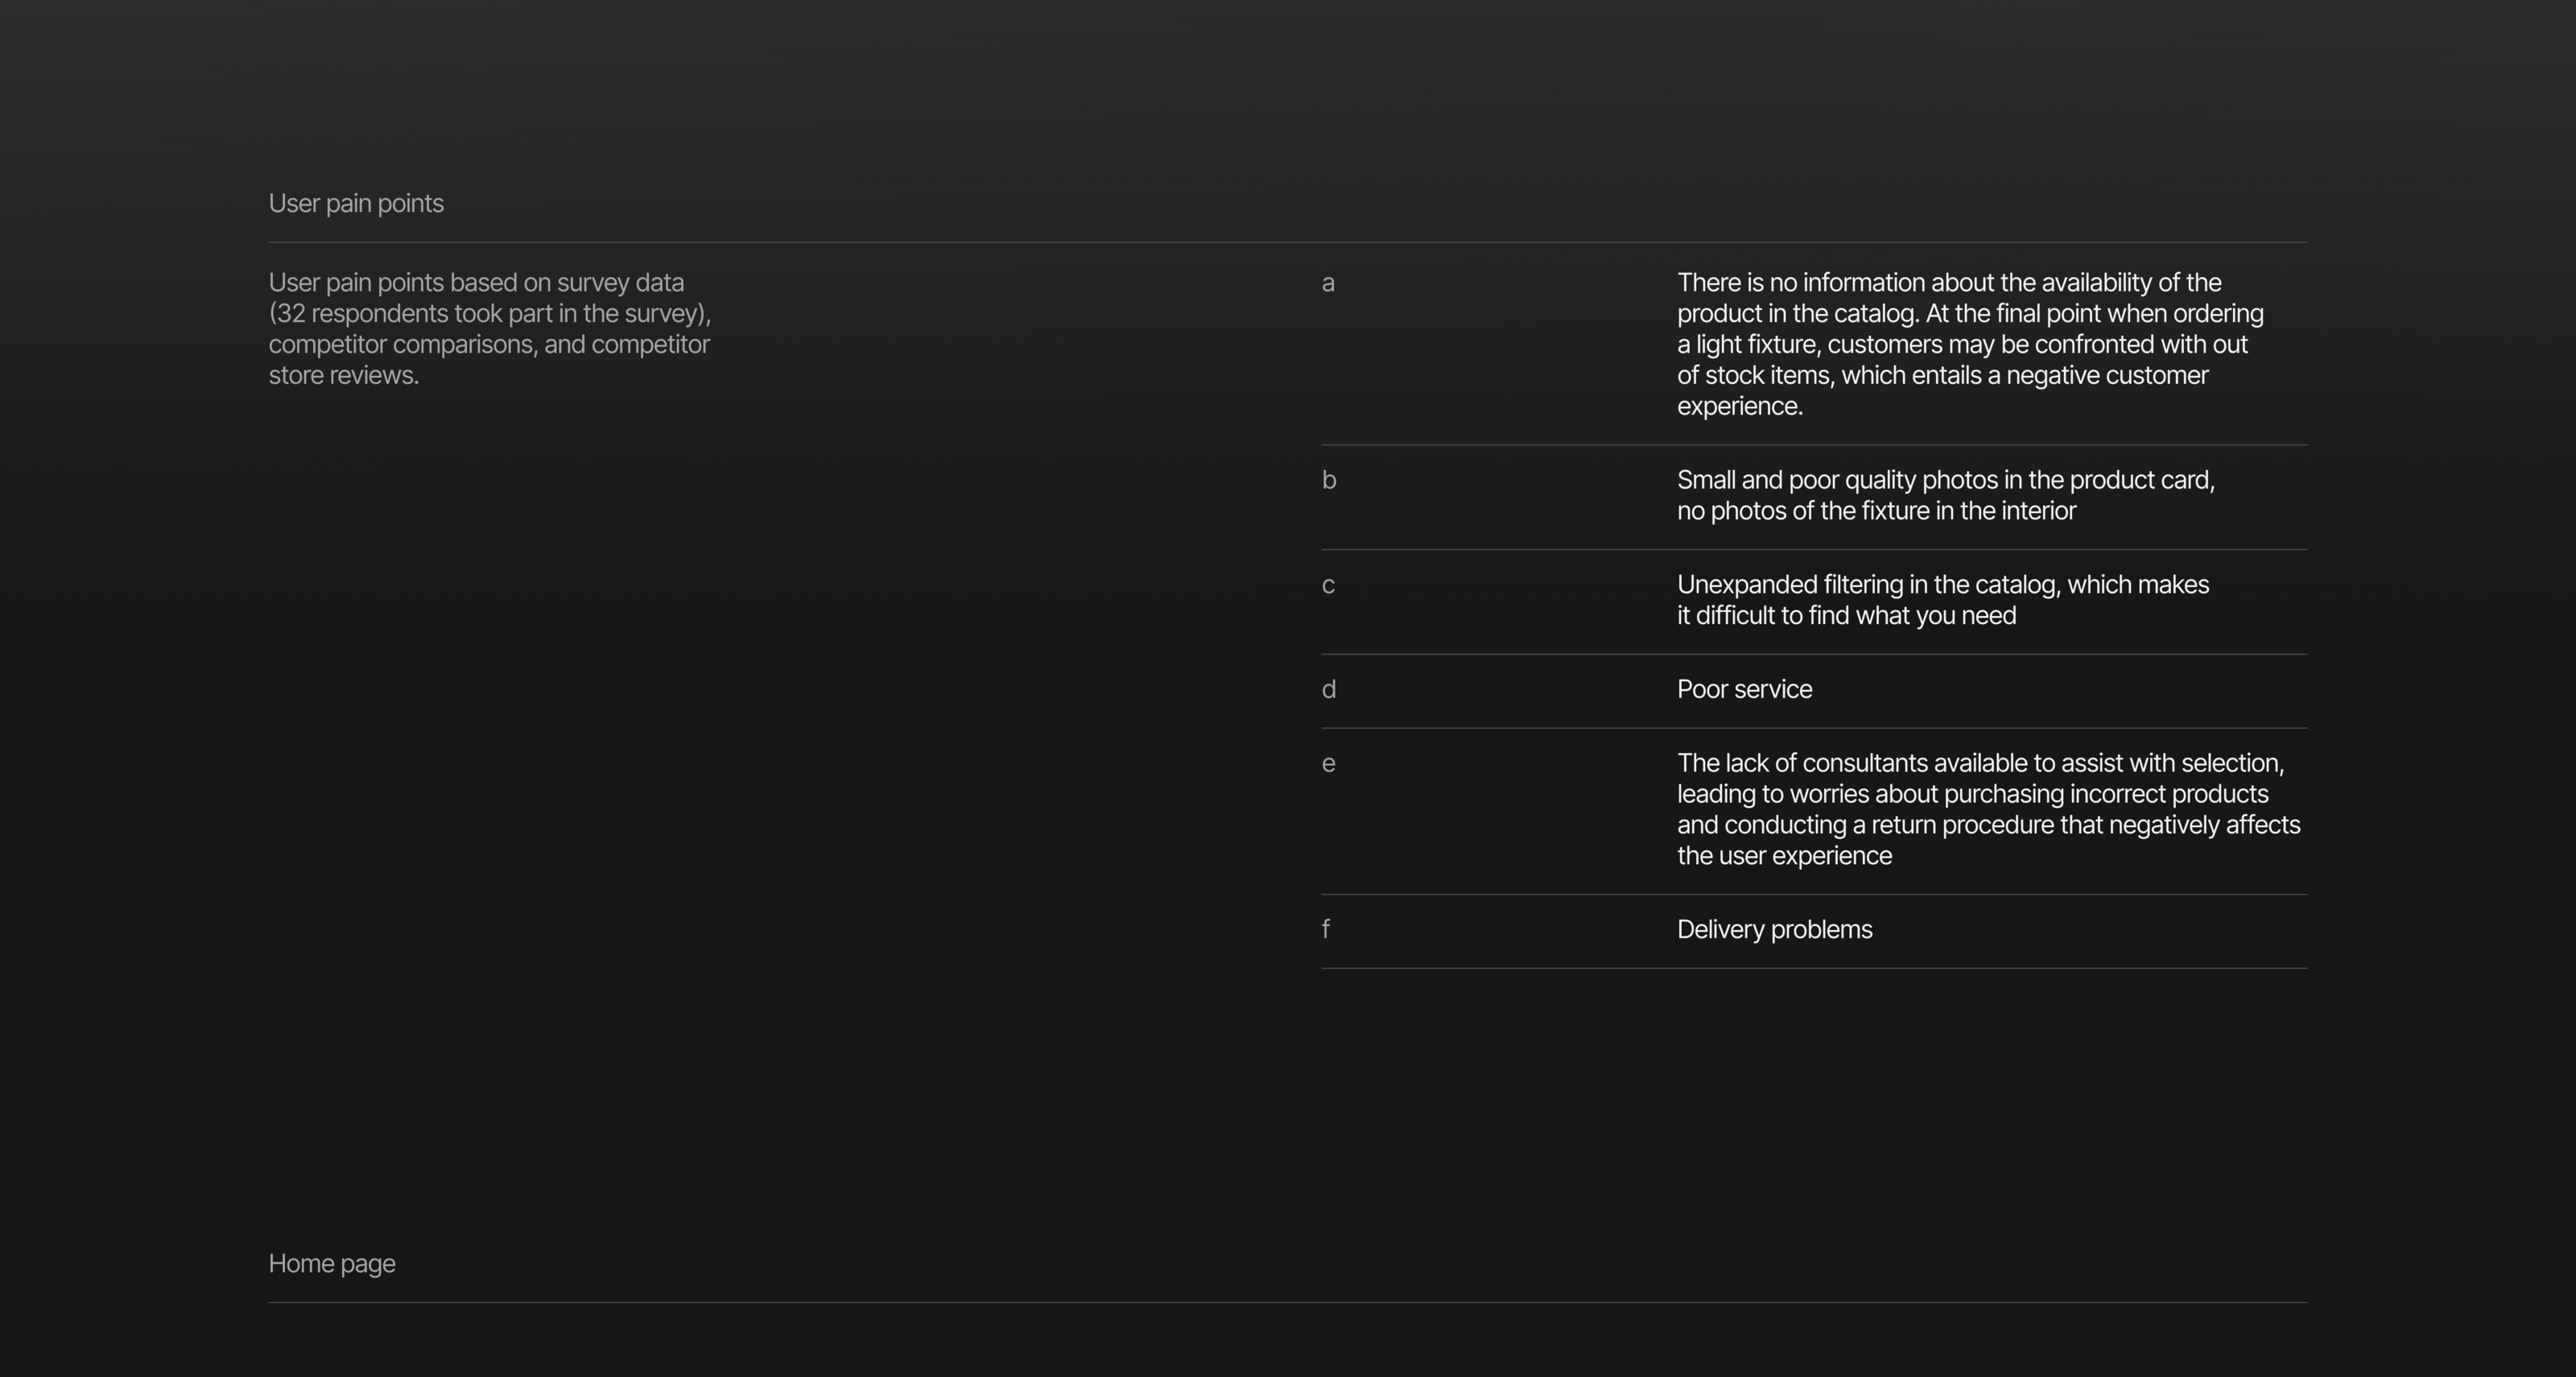Click 'it difficult to find what you need'
Image resolution: width=2576 pixels, height=1377 pixels.
[1846, 616]
